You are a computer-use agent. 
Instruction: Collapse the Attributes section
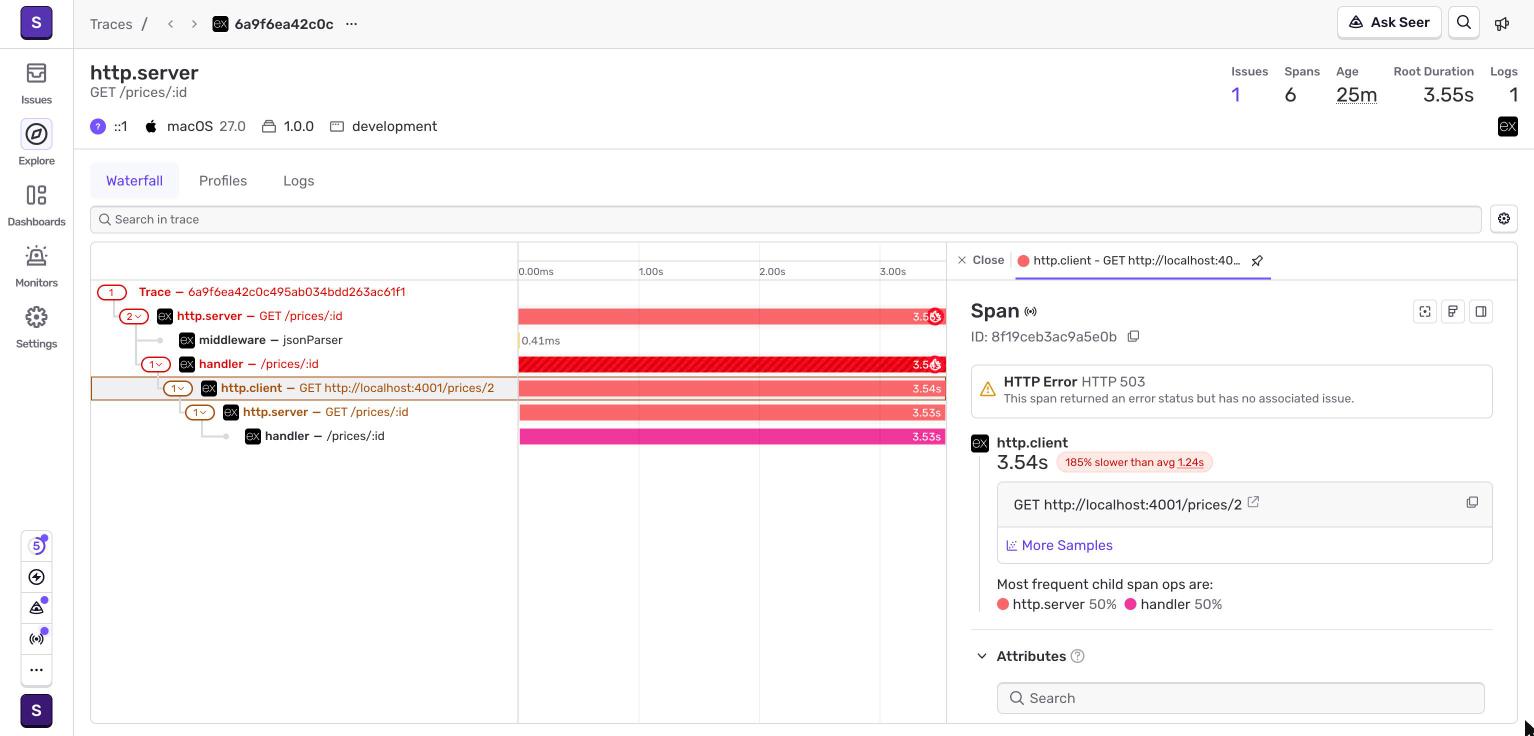(981, 657)
